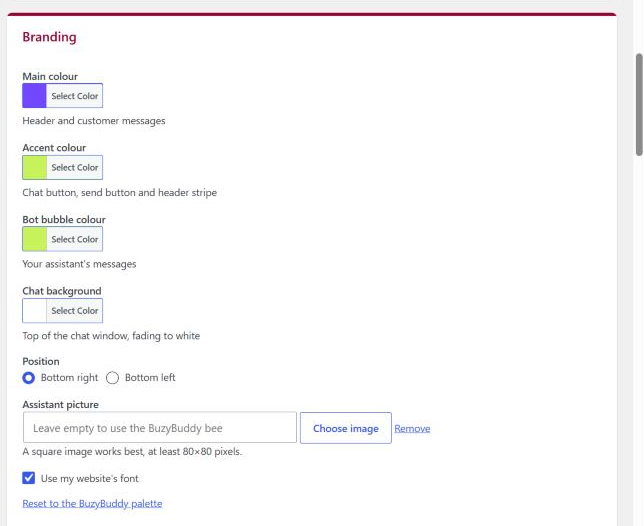Toggle Use my website's font checkbox
Image resolution: width=644 pixels, height=526 pixels.
[29, 478]
